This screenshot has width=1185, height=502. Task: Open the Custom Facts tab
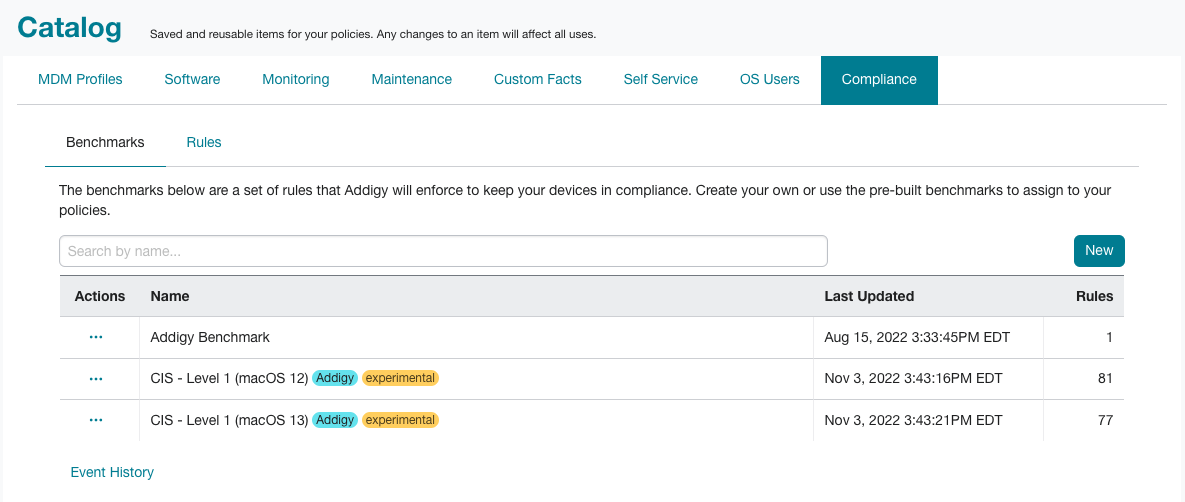(538, 79)
